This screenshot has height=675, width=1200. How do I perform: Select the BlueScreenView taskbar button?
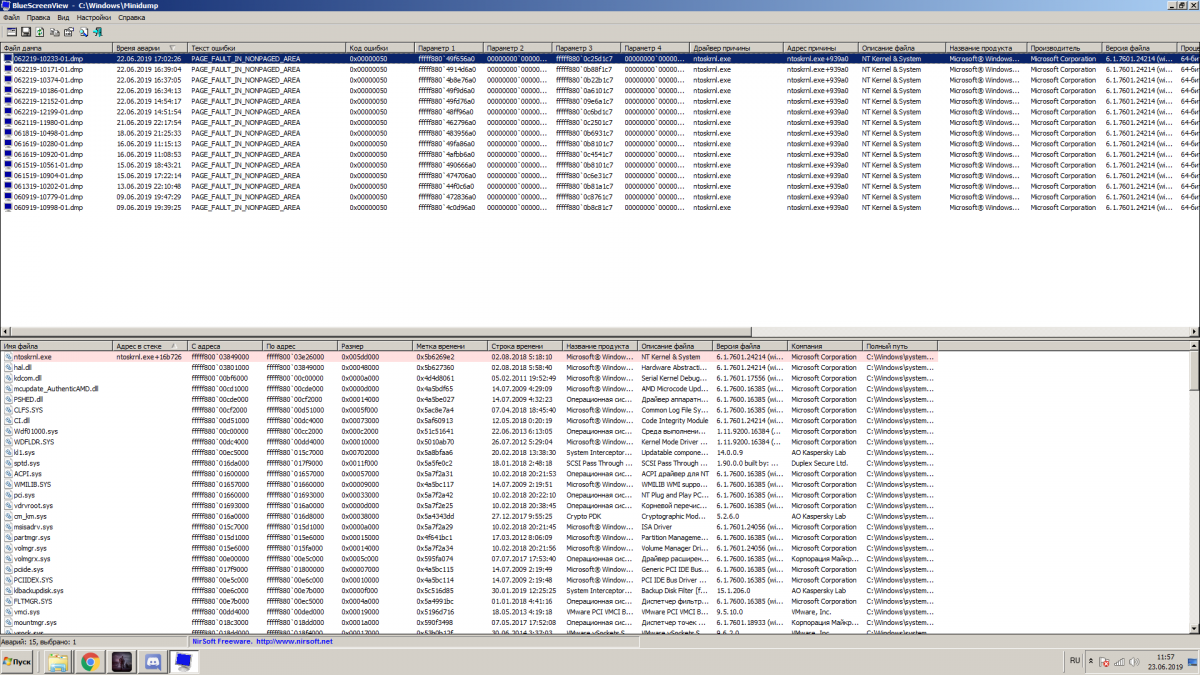184,661
